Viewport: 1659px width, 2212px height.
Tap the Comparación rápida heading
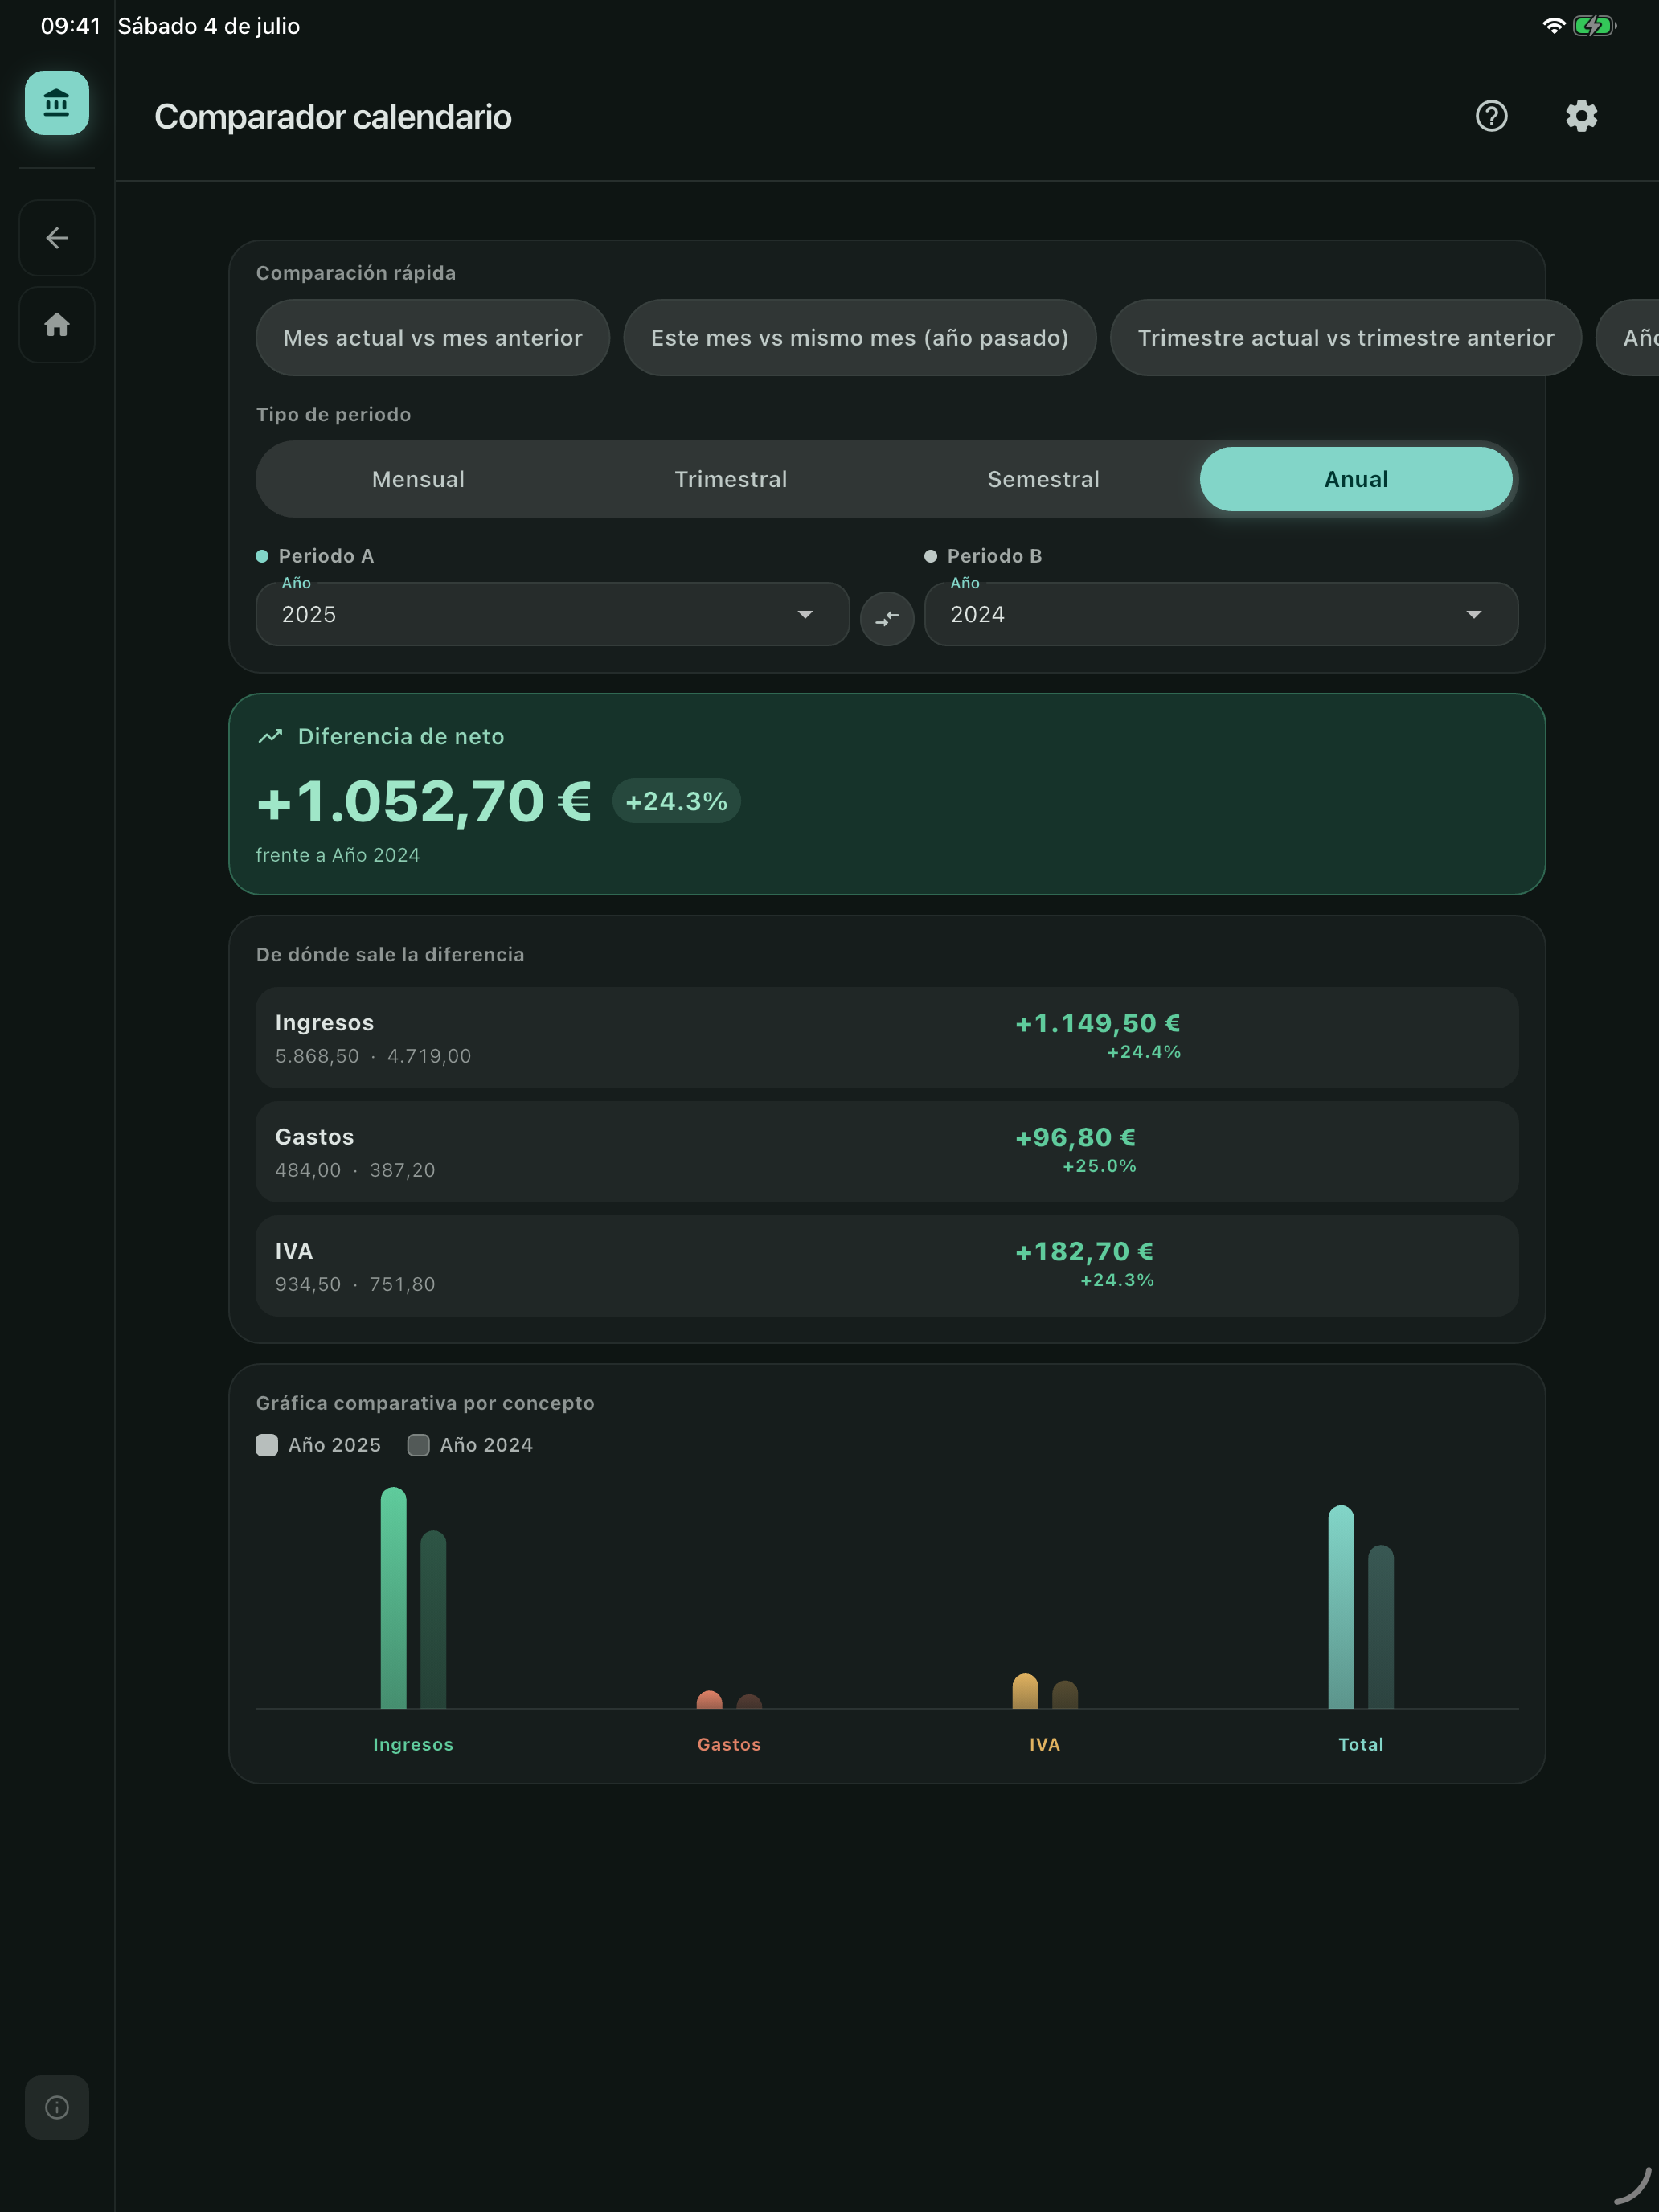click(x=356, y=273)
